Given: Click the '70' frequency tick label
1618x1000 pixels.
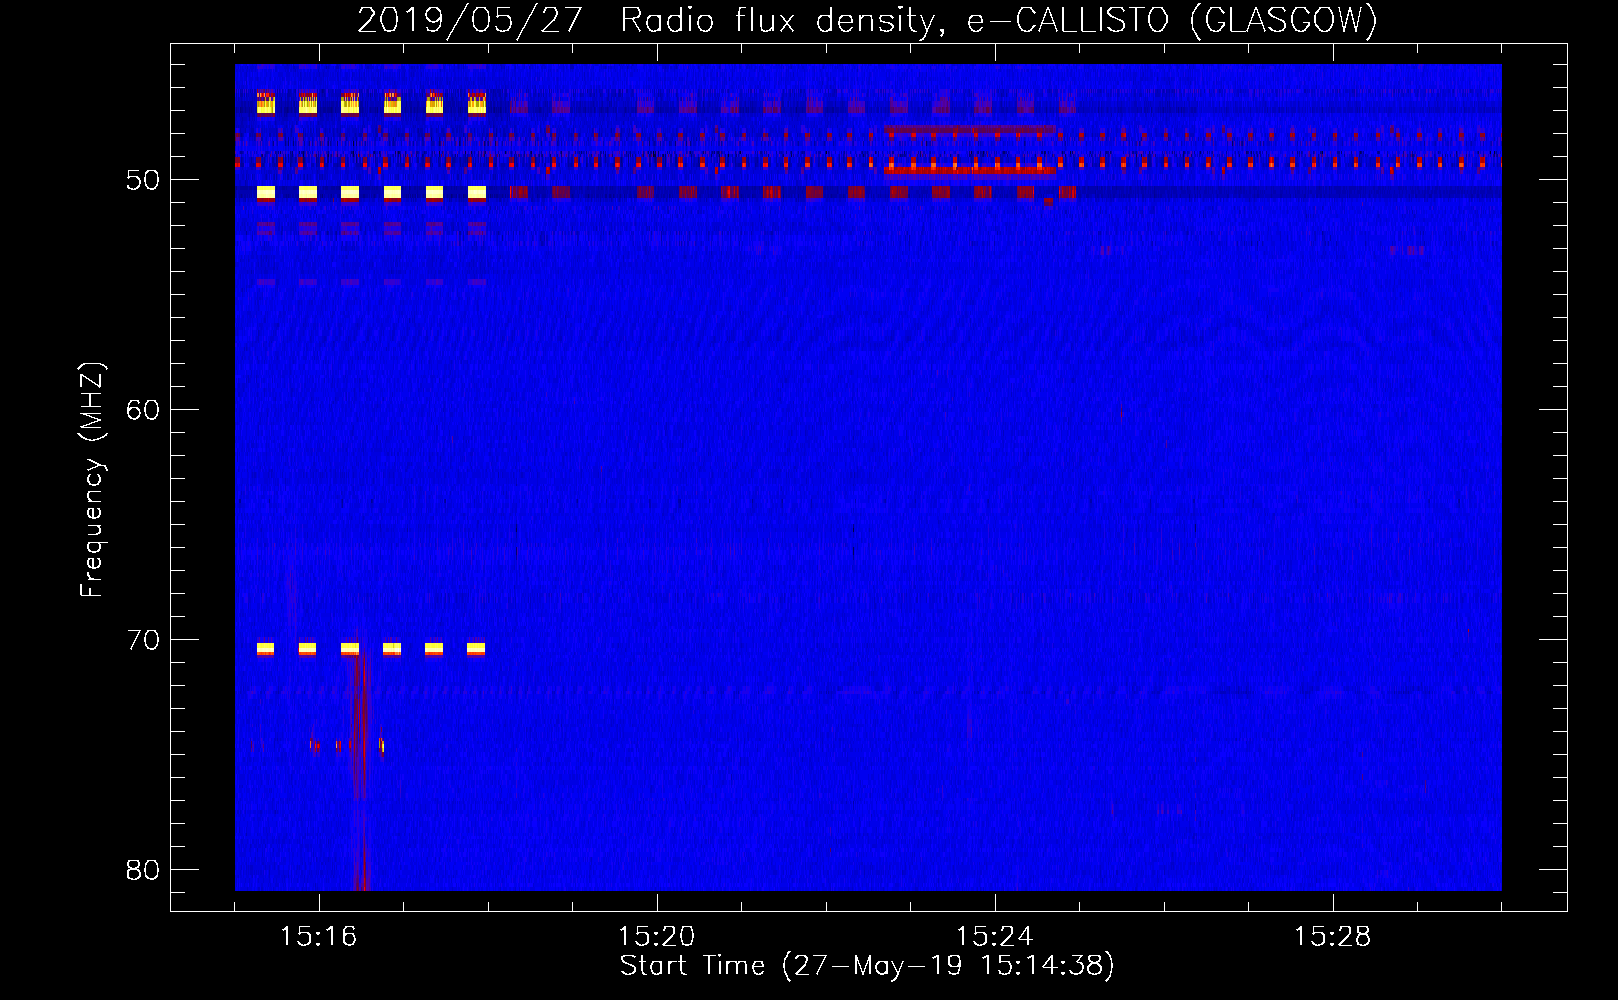Looking at the screenshot, I should 143,640.
